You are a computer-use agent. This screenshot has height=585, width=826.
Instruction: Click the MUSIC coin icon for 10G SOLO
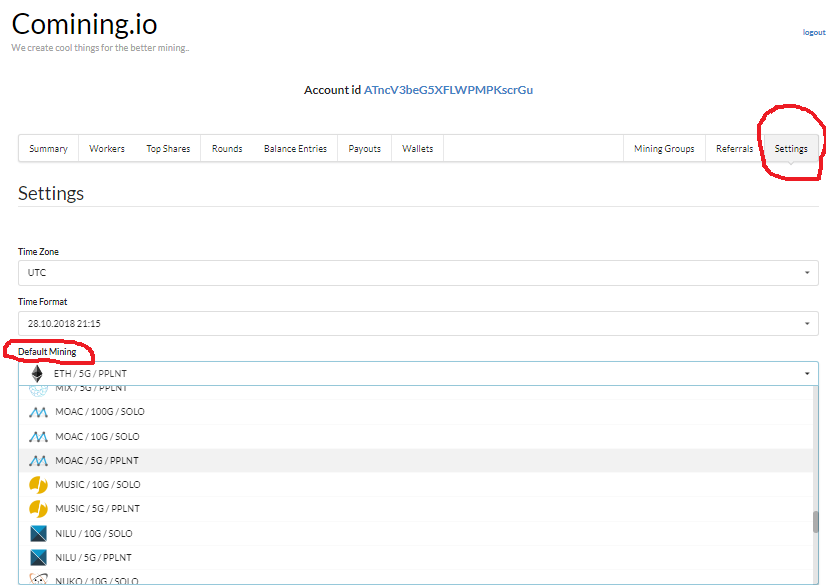click(x=38, y=485)
